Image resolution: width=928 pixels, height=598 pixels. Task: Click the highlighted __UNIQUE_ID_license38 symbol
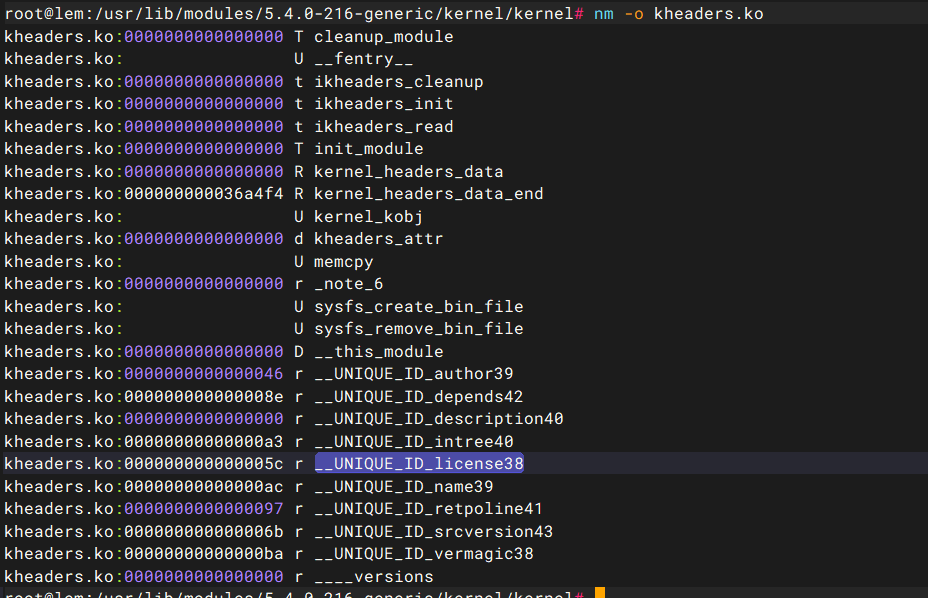click(x=418, y=464)
